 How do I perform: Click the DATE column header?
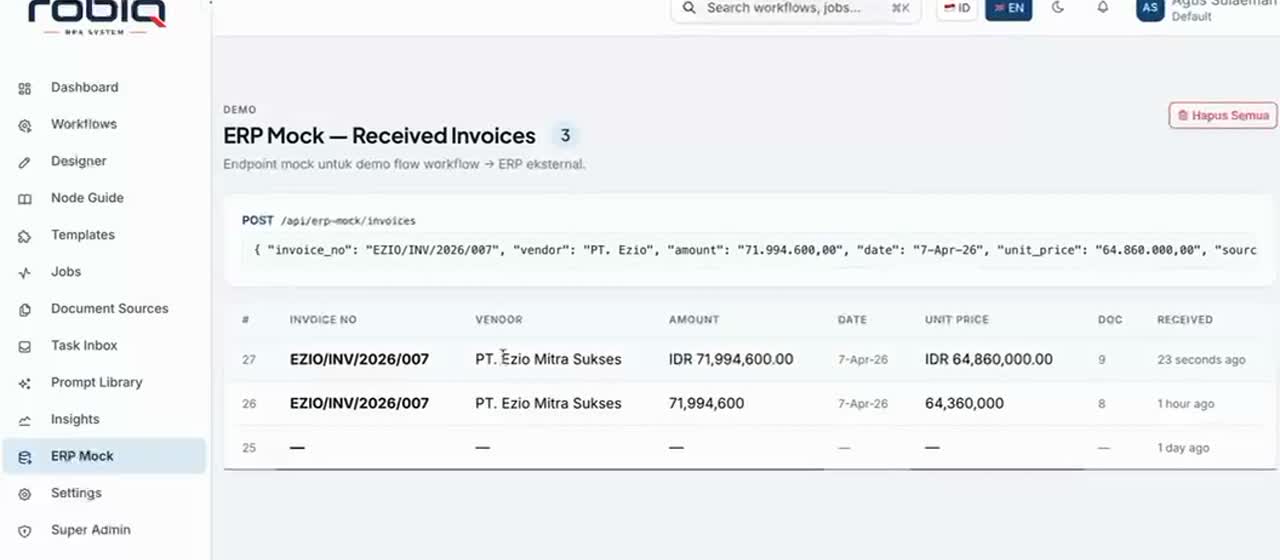point(852,320)
